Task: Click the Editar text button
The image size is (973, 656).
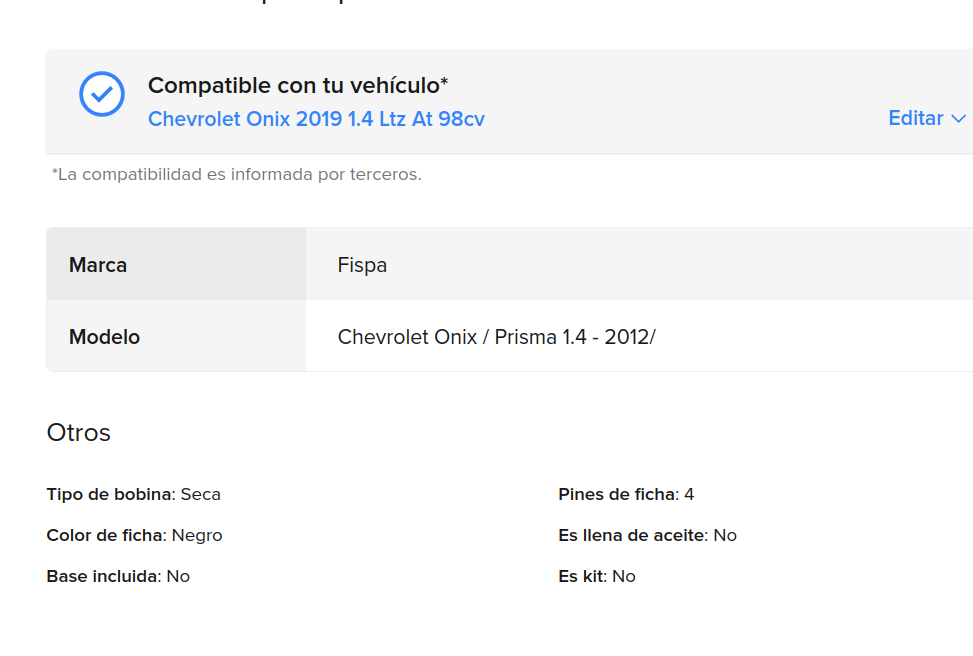Action: pyautogui.click(x=915, y=118)
